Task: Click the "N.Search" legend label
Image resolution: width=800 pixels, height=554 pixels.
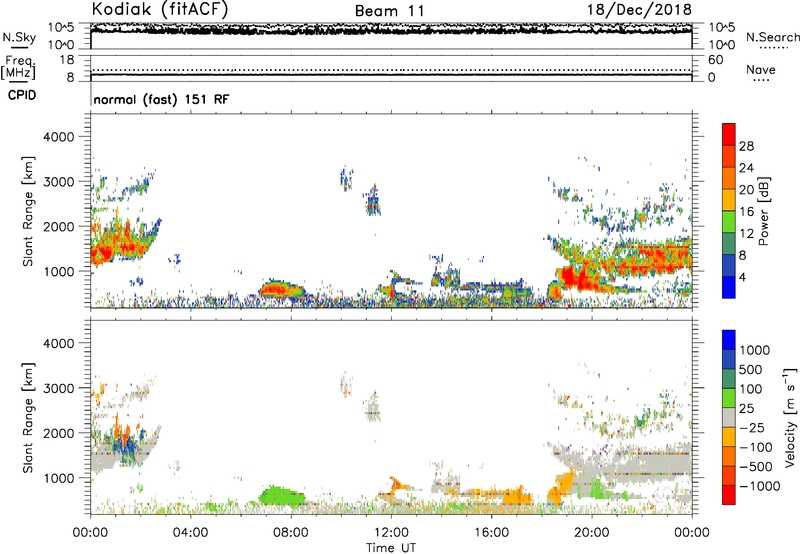Action: point(772,37)
